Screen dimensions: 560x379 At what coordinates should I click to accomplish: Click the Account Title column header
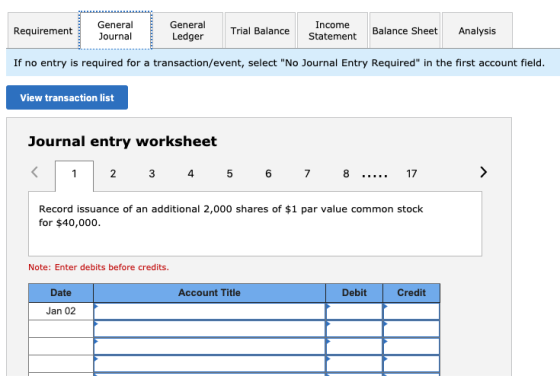tap(210, 293)
